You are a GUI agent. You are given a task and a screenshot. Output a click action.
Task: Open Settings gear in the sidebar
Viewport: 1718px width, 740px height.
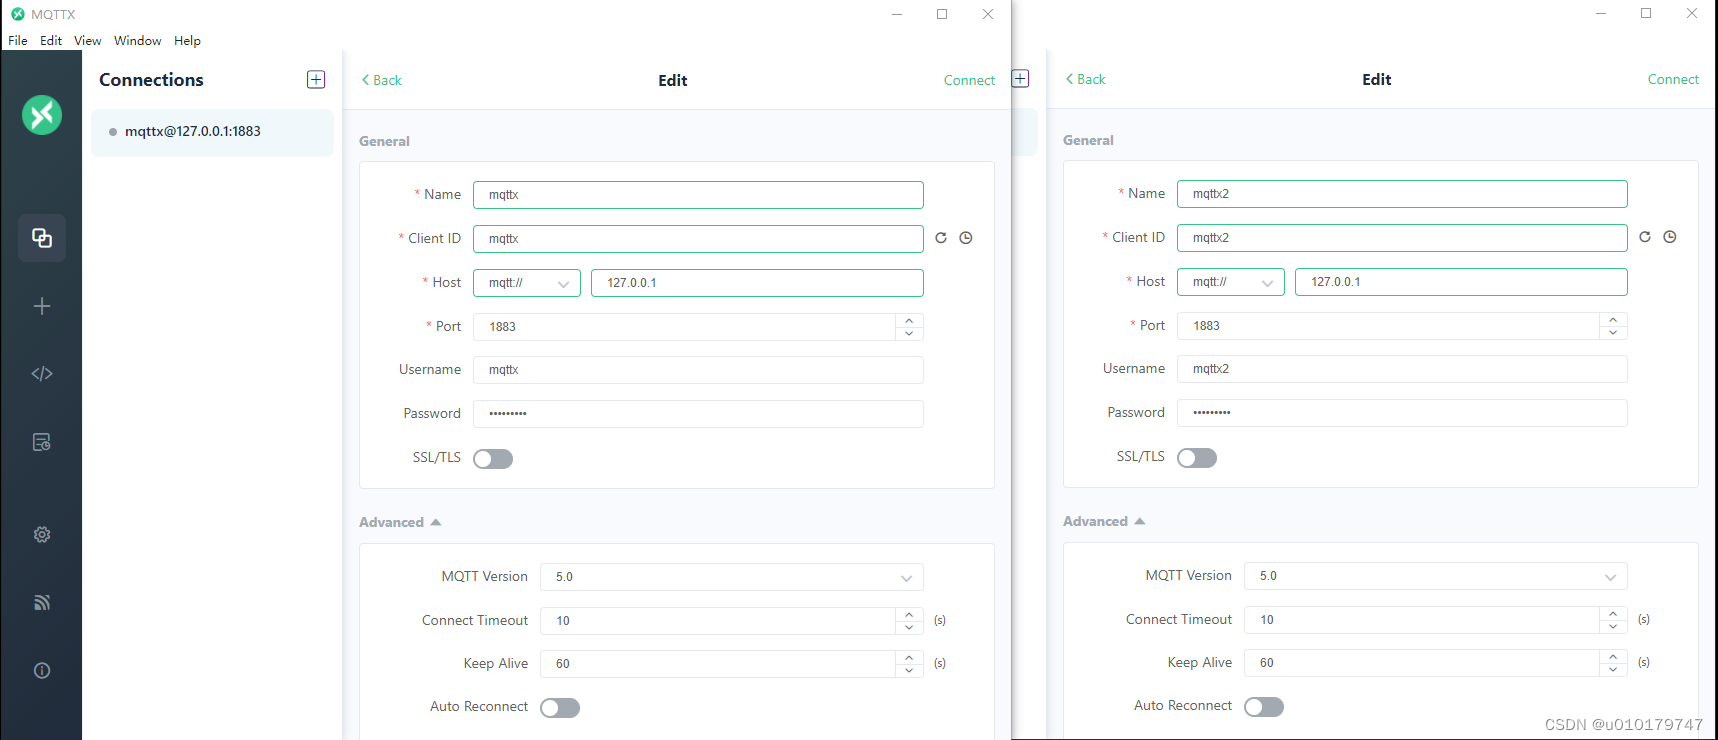tap(42, 534)
